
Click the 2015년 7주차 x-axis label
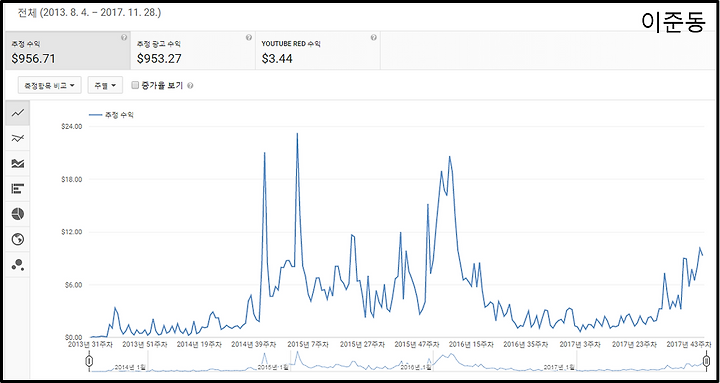308,344
